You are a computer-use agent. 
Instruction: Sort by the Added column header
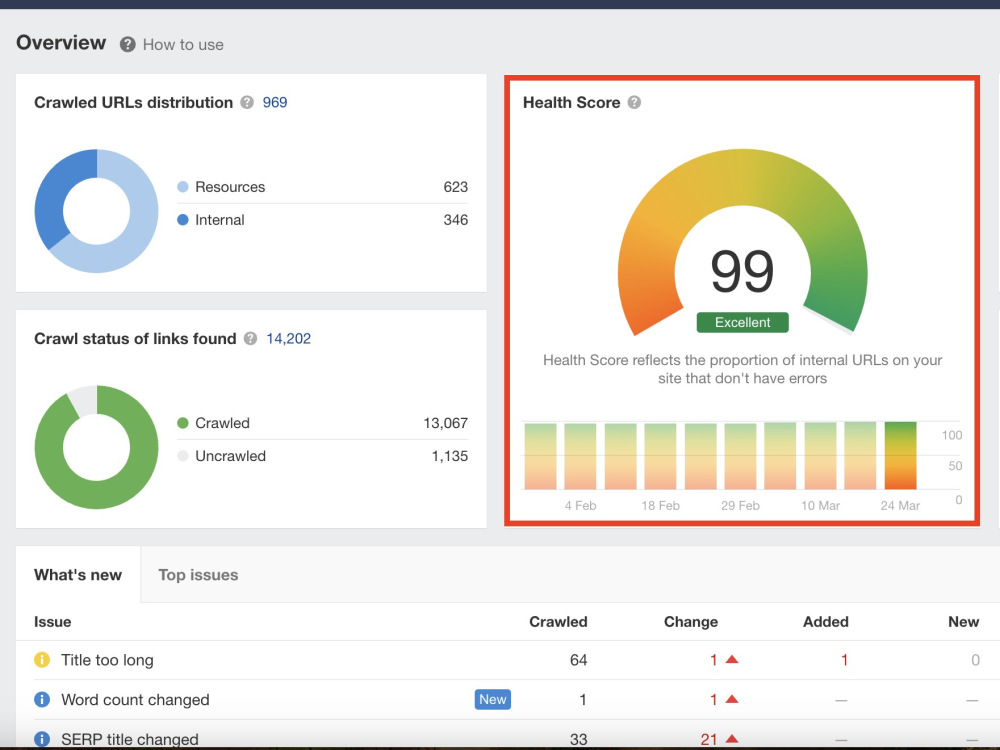pyautogui.click(x=825, y=622)
